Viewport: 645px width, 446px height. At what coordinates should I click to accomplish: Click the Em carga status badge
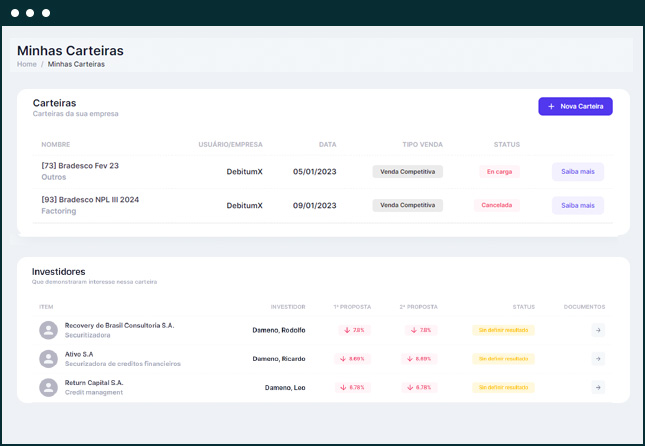coord(499,172)
